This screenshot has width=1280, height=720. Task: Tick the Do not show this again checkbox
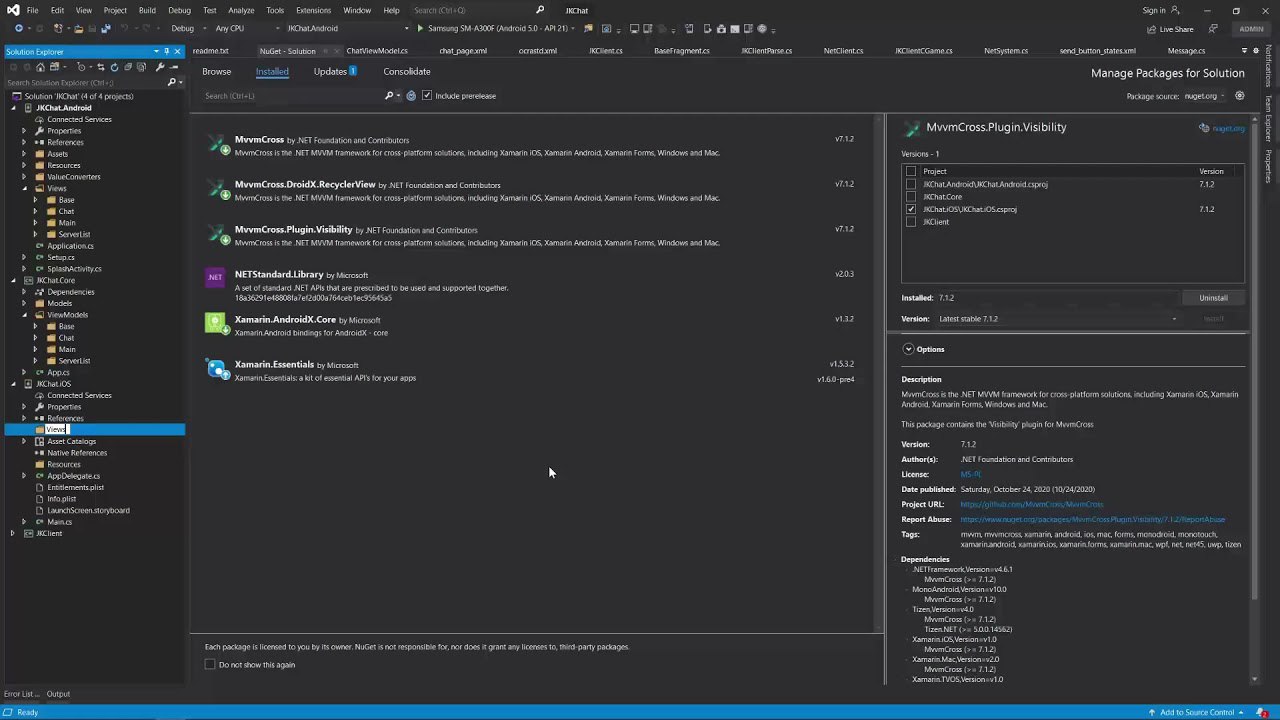210,664
